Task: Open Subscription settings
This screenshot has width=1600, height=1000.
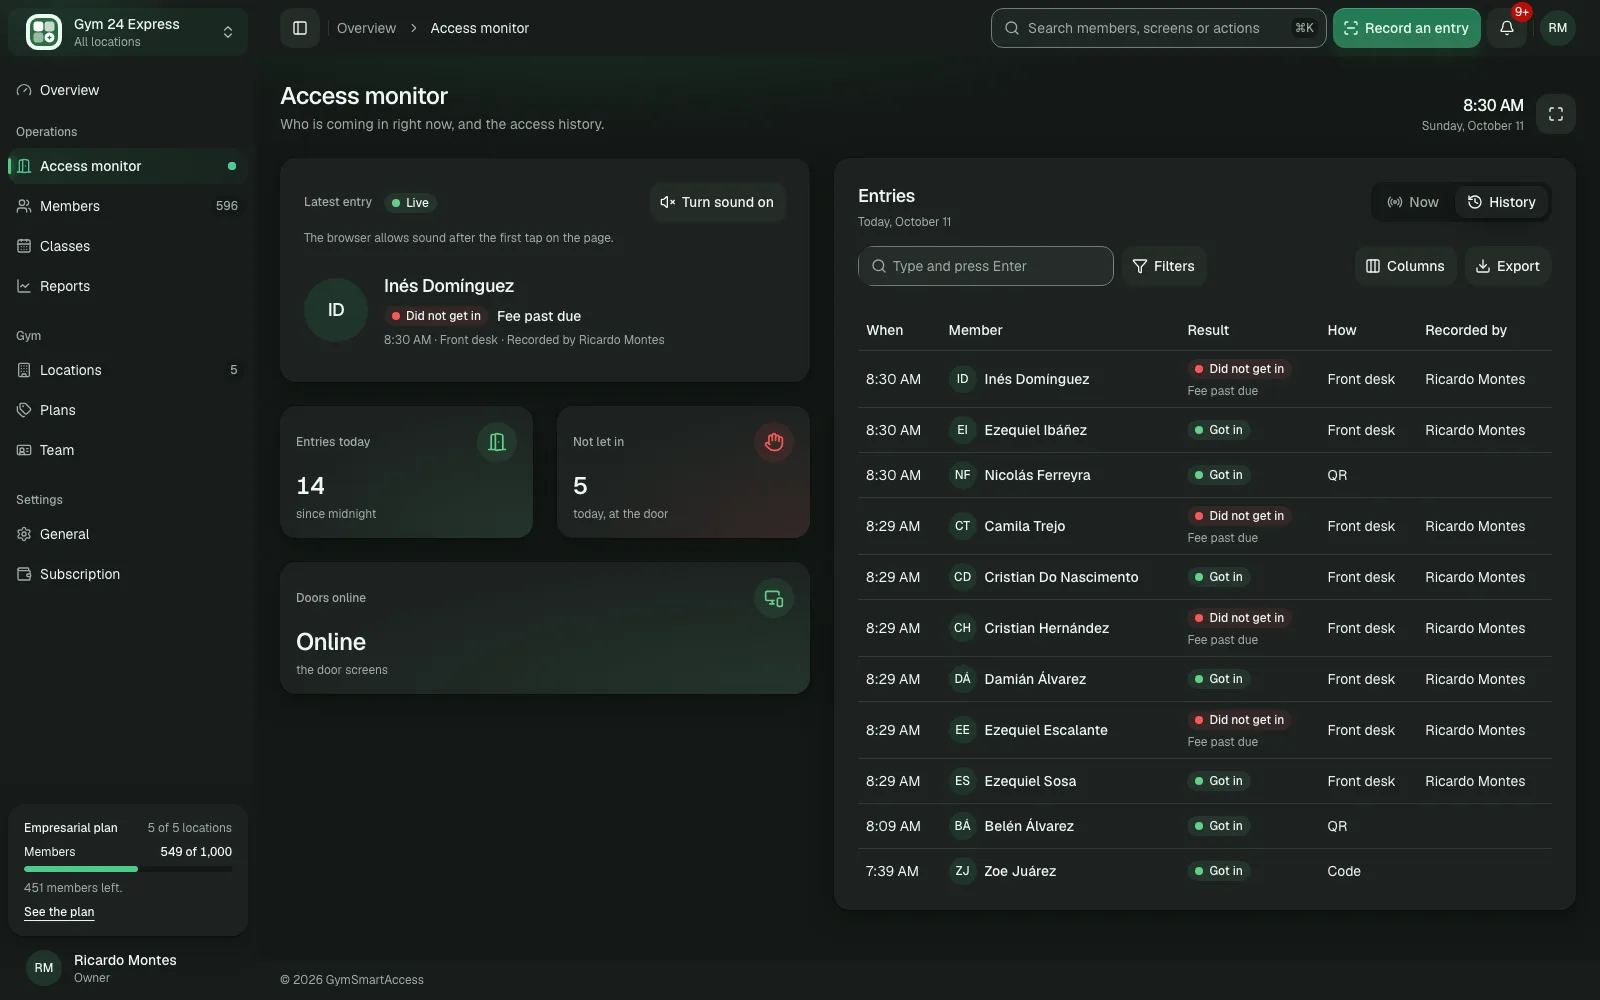Action: (128, 574)
